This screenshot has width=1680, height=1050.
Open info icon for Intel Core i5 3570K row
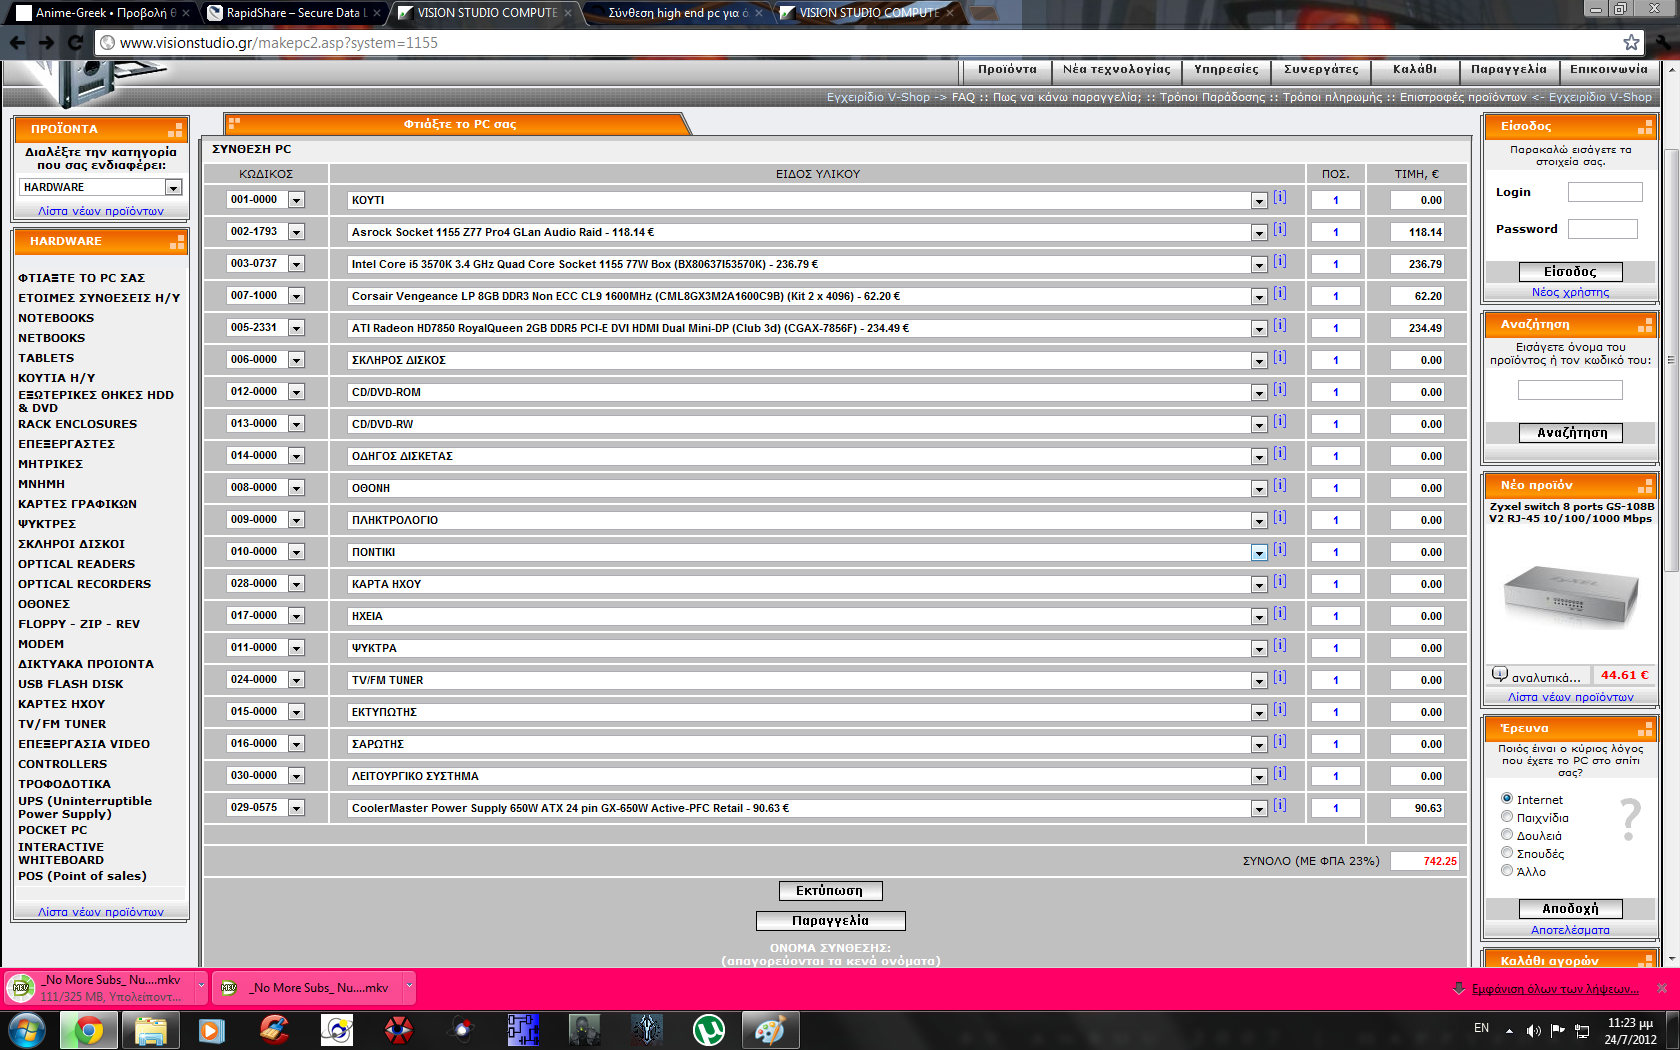point(1280,262)
